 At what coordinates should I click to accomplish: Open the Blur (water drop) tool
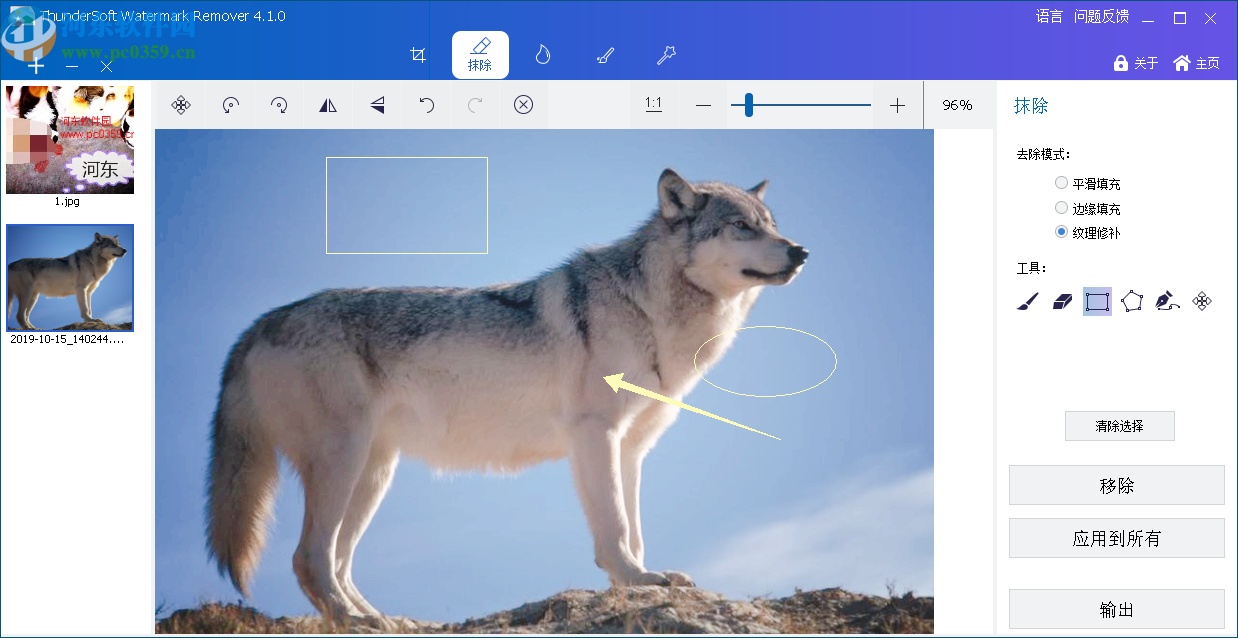click(543, 55)
